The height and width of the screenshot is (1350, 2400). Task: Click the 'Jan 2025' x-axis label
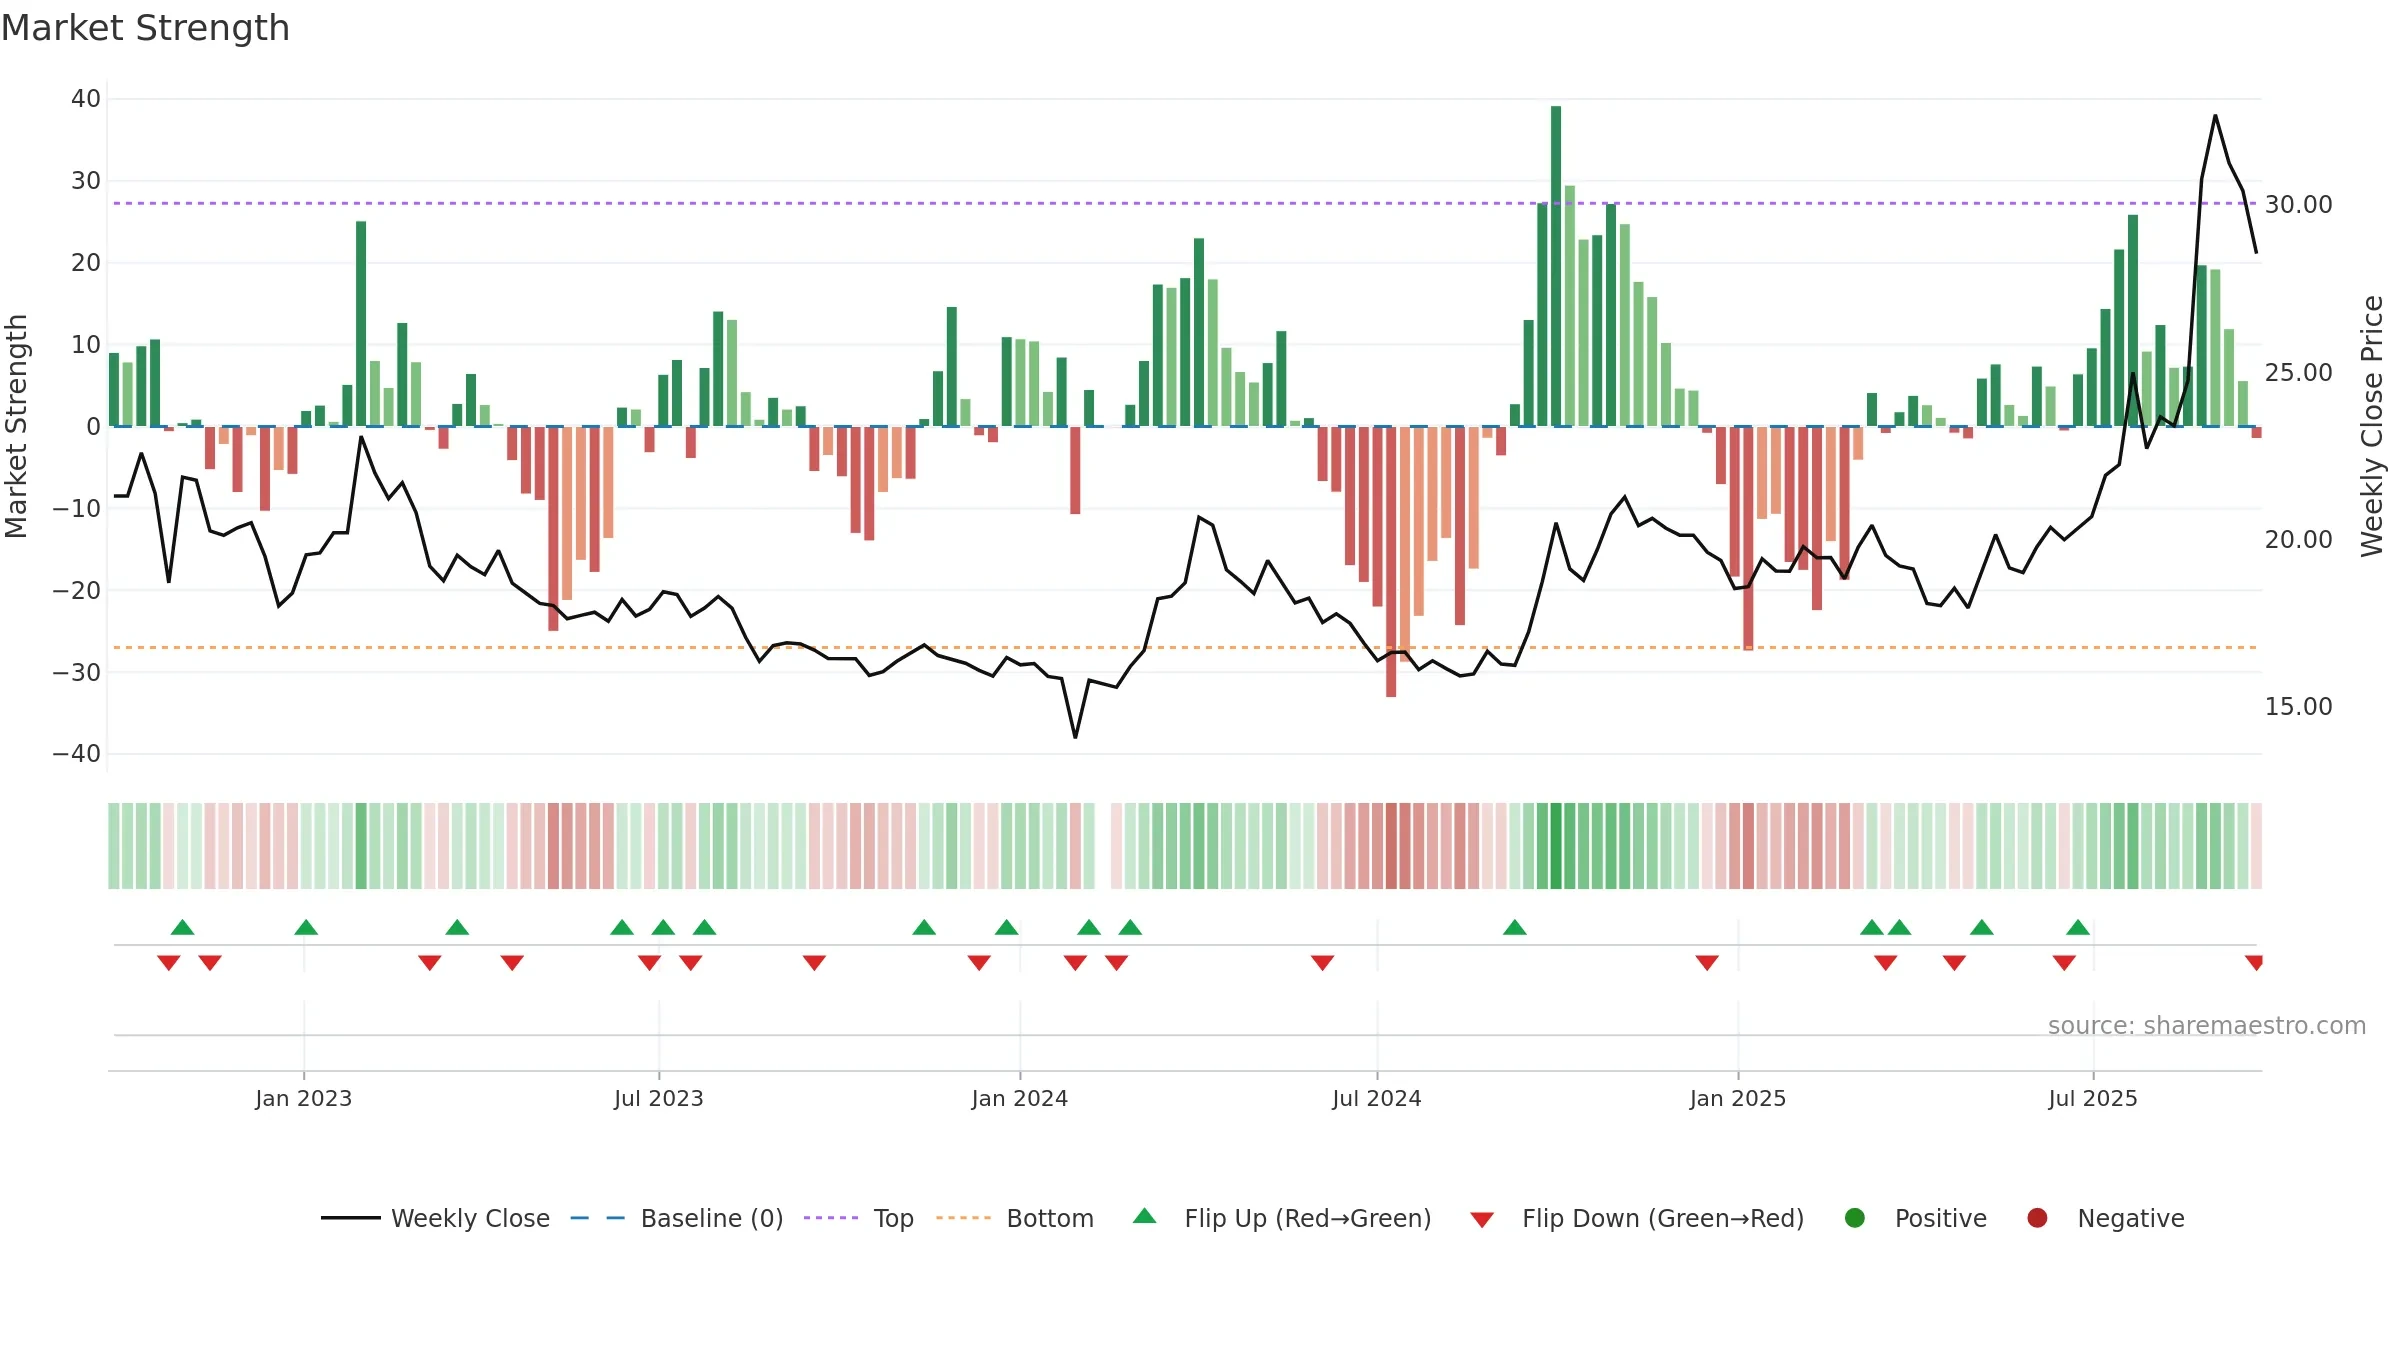tap(1738, 1098)
